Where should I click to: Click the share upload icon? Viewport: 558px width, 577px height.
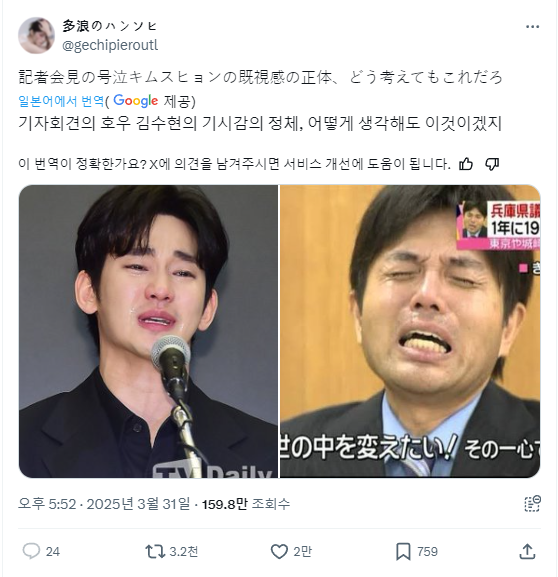527,551
